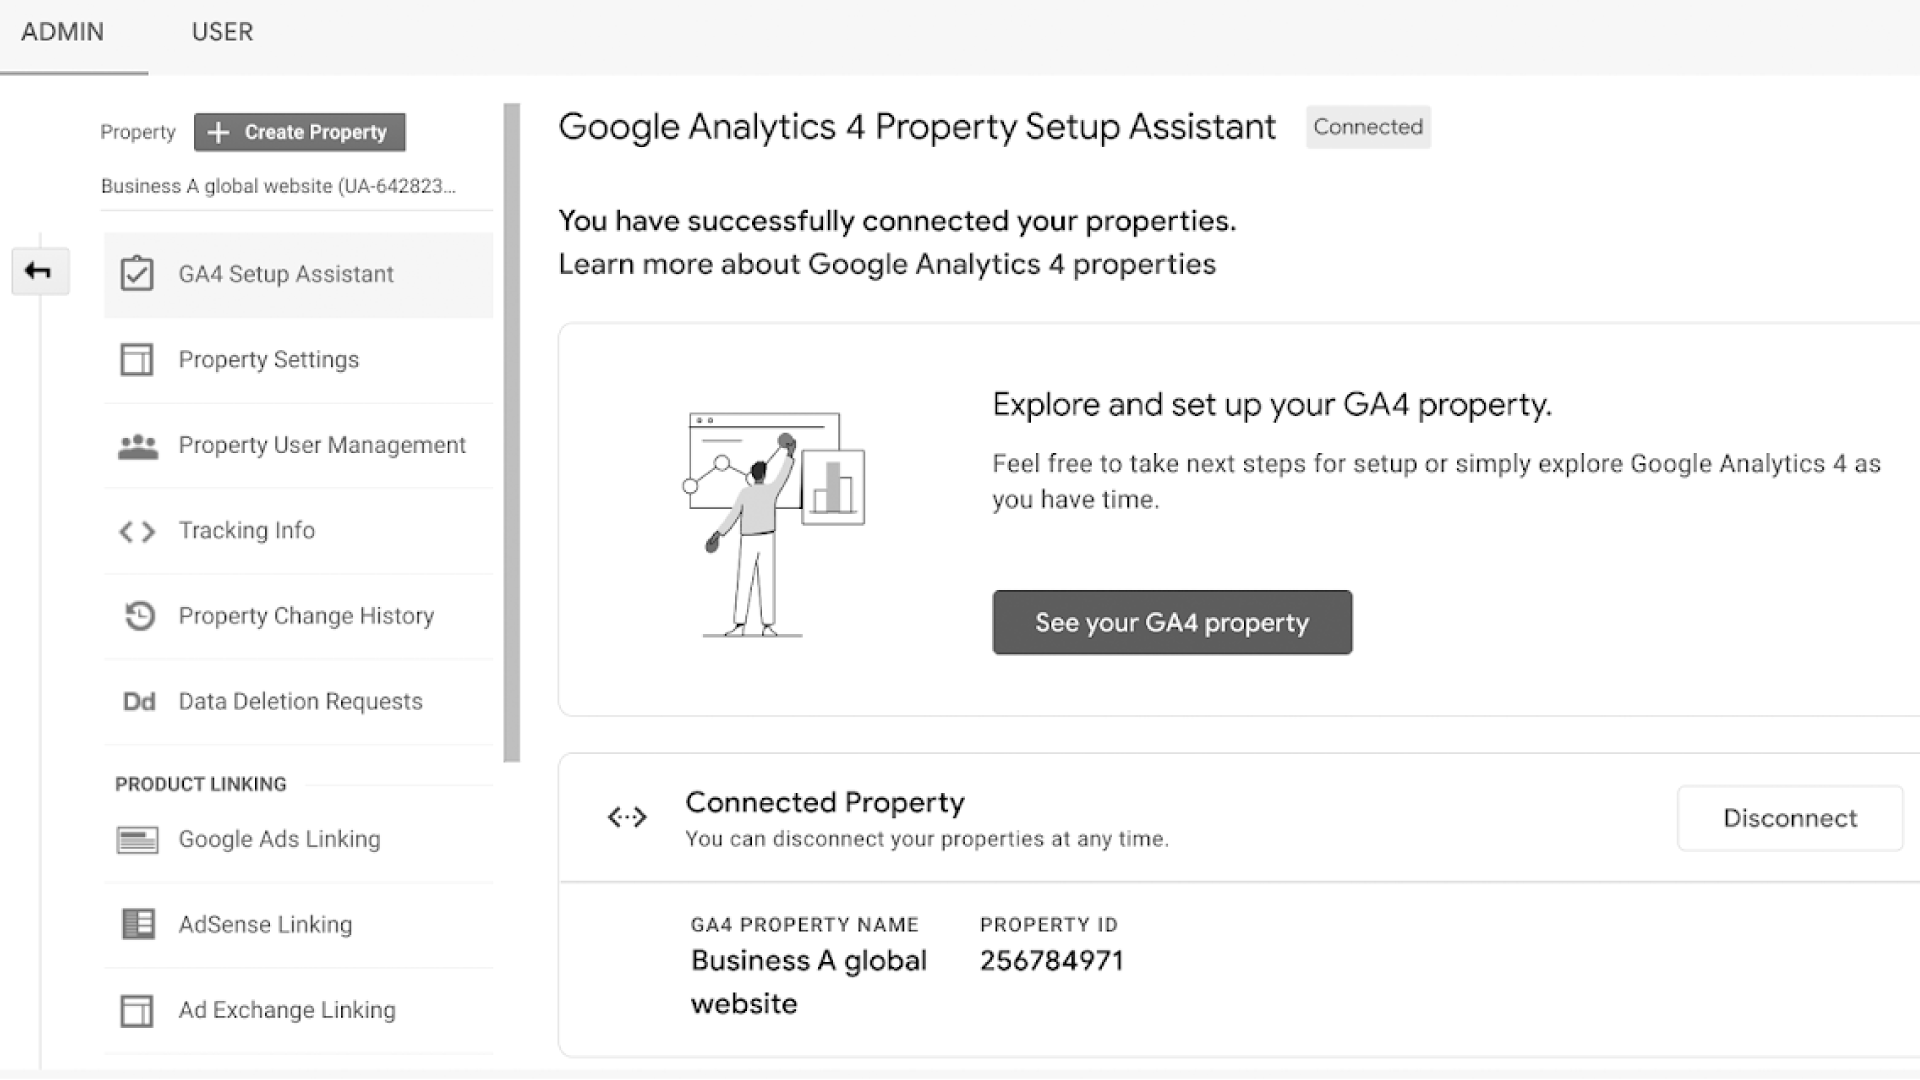Click the See your GA4 property button
Image resolution: width=1920 pixels, height=1080 pixels.
(1172, 622)
